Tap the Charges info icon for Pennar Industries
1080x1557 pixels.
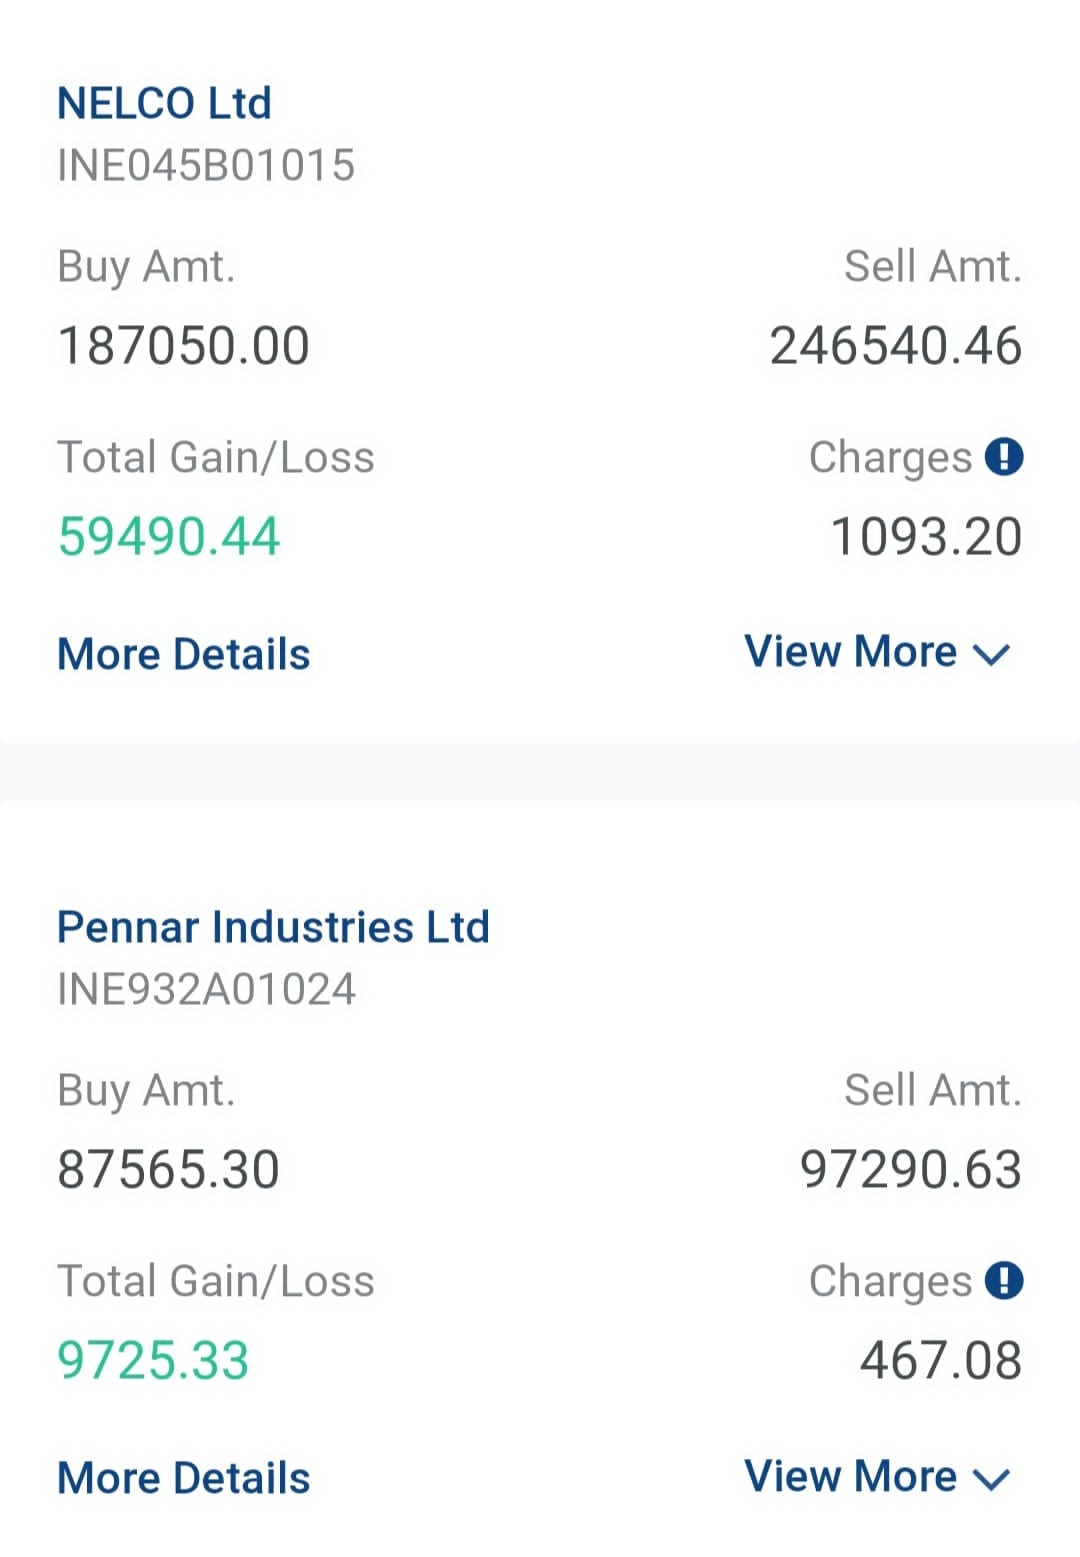[x=1003, y=1280]
